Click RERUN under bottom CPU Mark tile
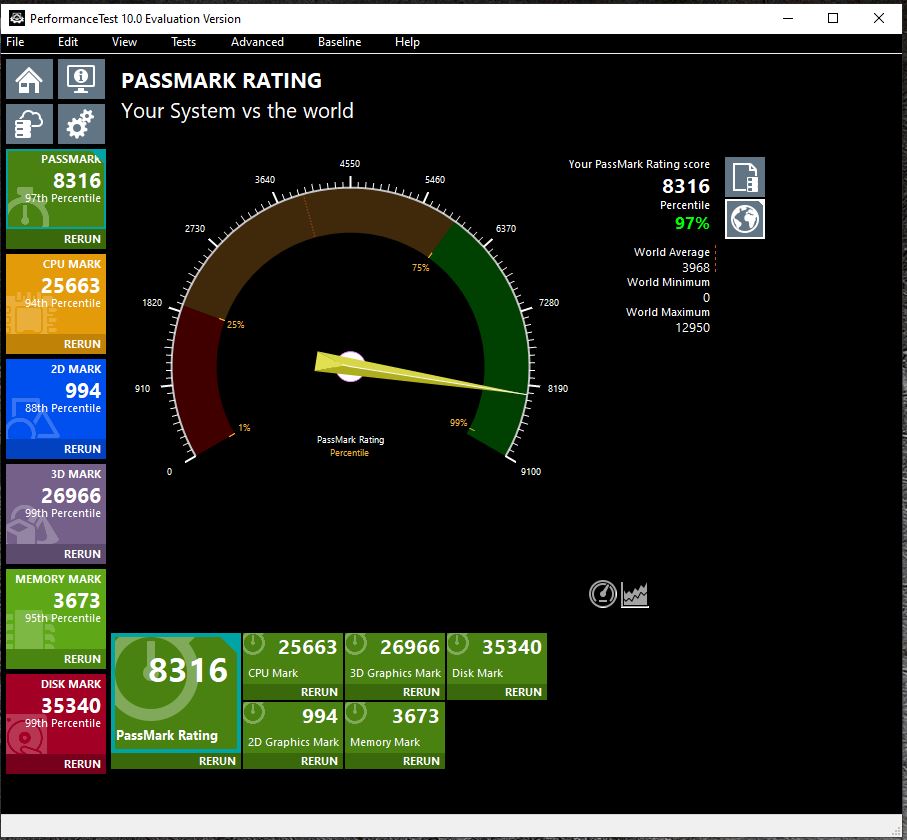Image resolution: width=907 pixels, height=840 pixels. pos(319,692)
